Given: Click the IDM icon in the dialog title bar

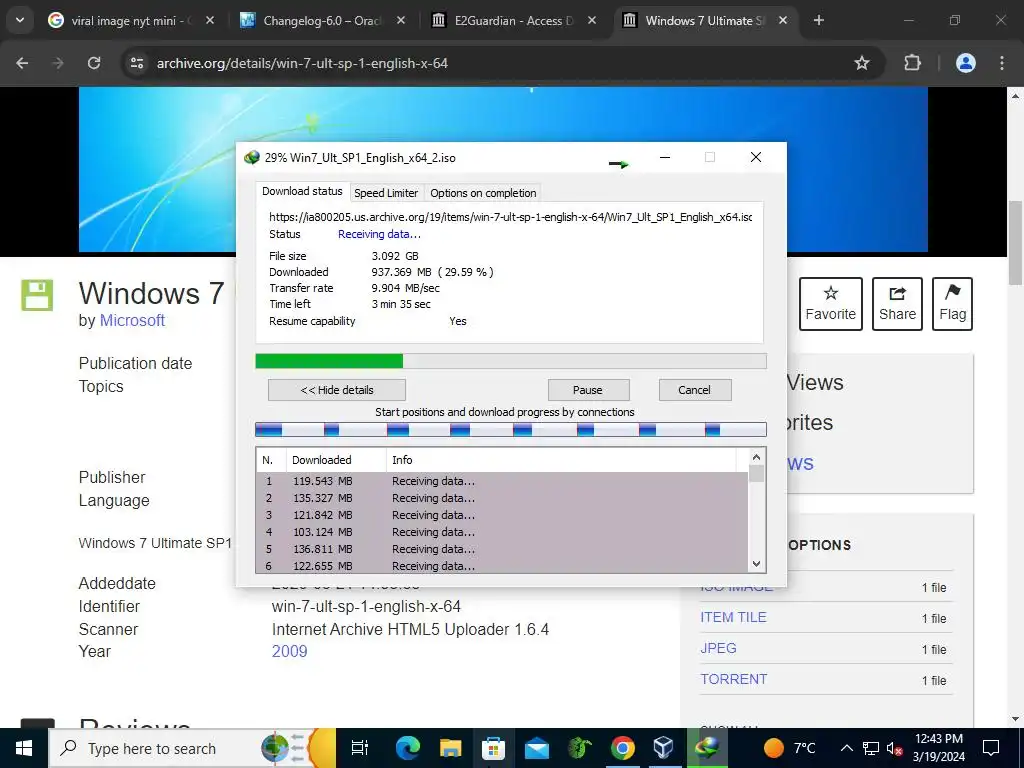Looking at the screenshot, I should pos(251,158).
